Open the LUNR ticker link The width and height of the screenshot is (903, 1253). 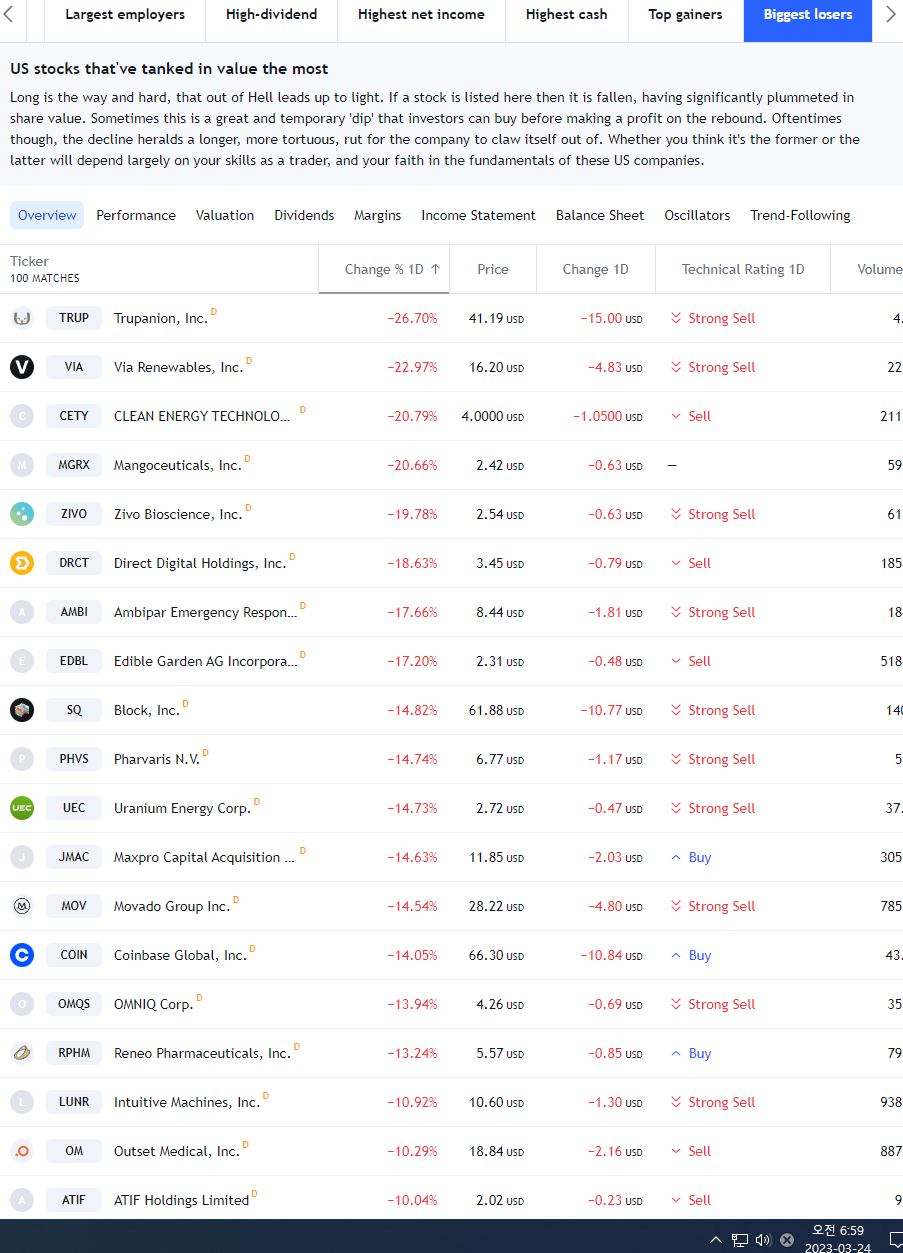coord(74,1102)
